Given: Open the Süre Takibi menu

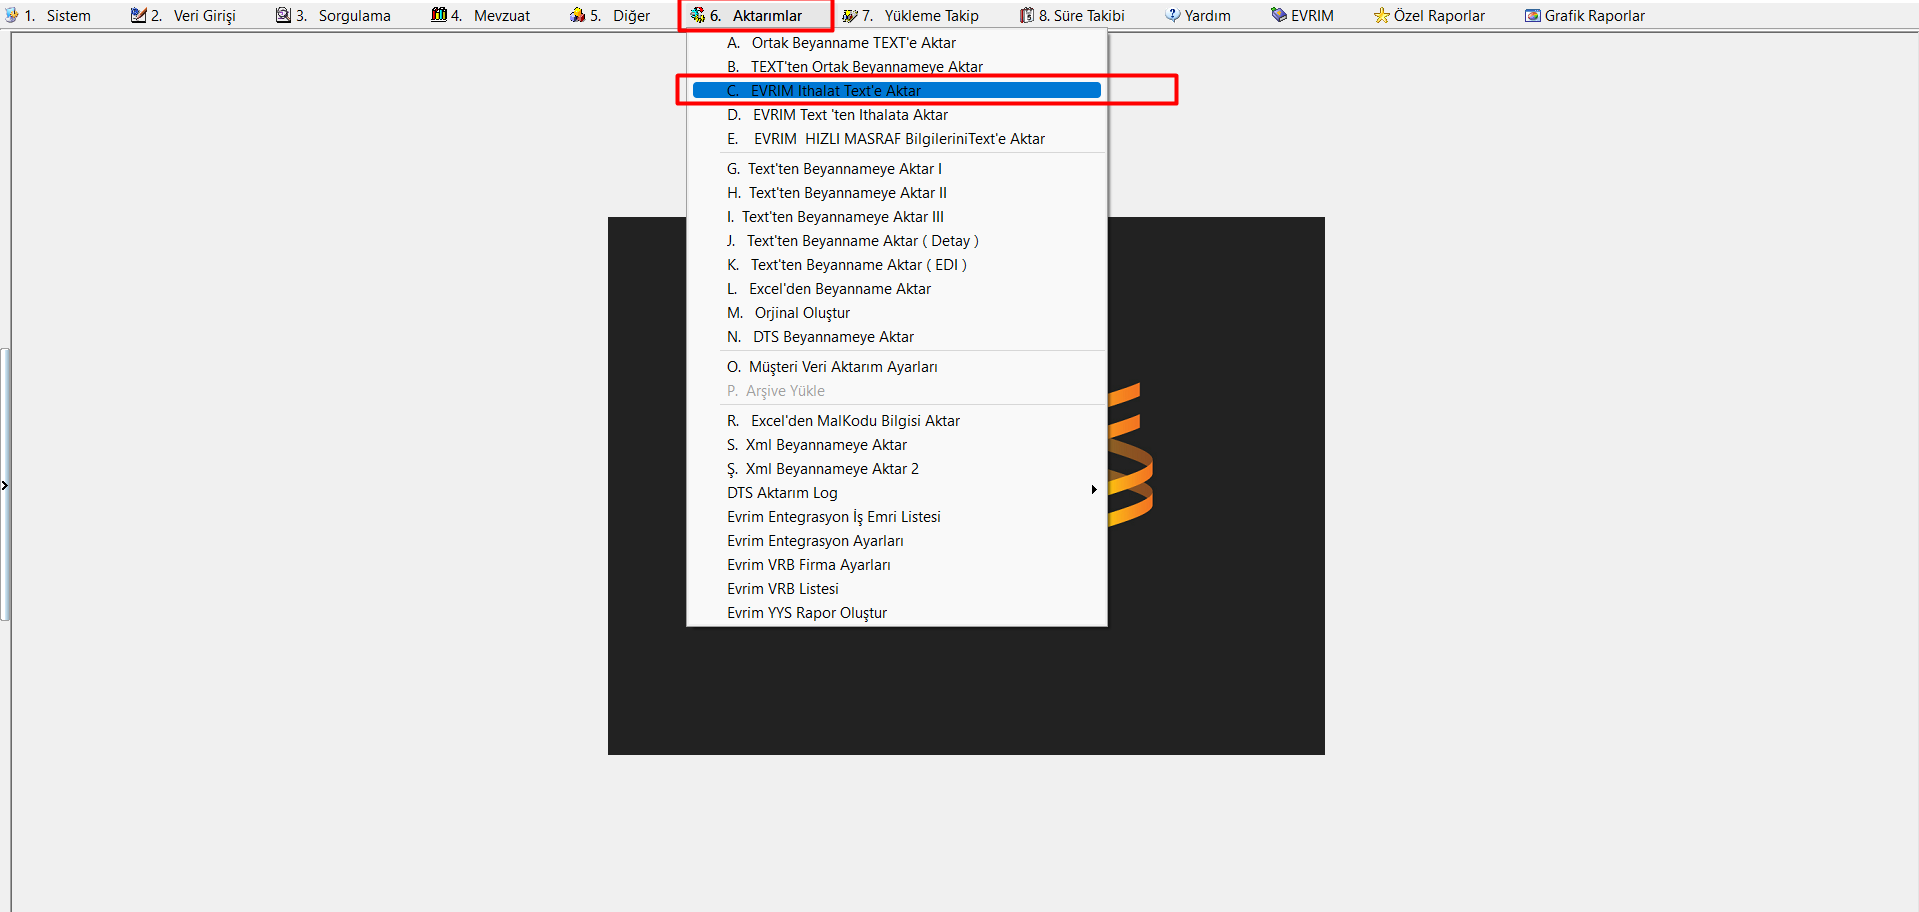Looking at the screenshot, I should (x=1081, y=16).
